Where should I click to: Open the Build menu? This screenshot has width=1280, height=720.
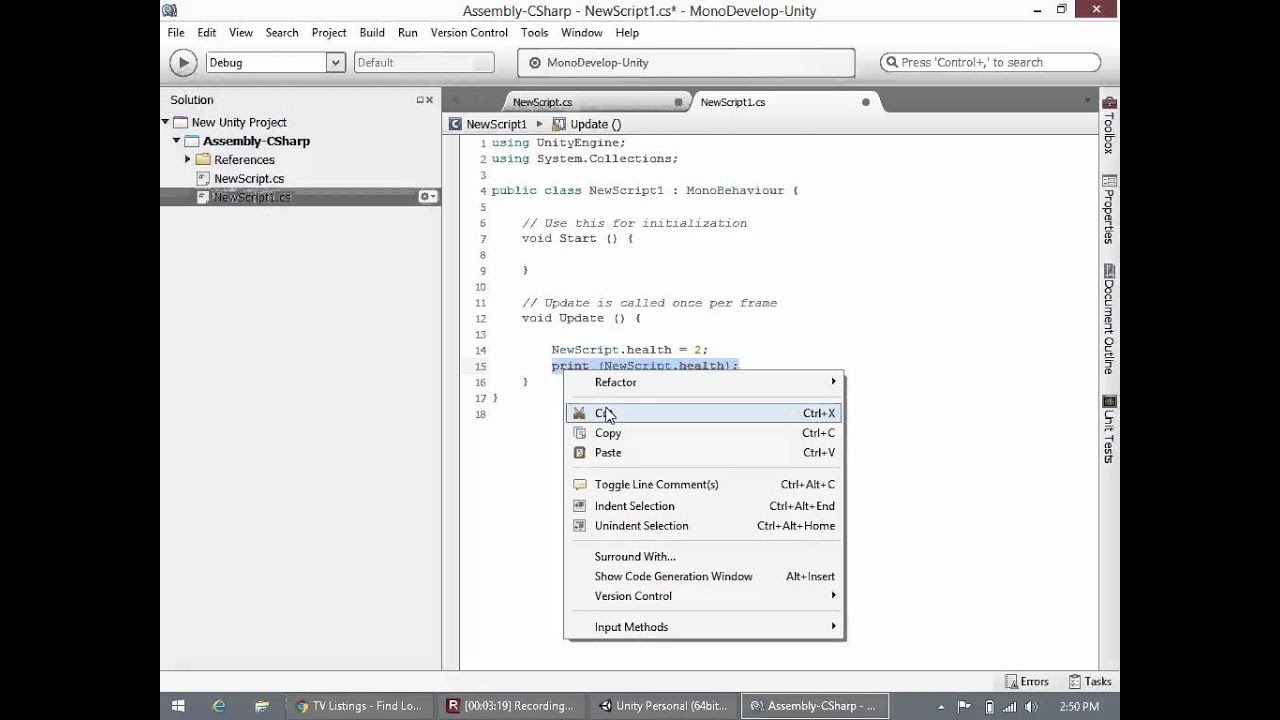tap(372, 32)
